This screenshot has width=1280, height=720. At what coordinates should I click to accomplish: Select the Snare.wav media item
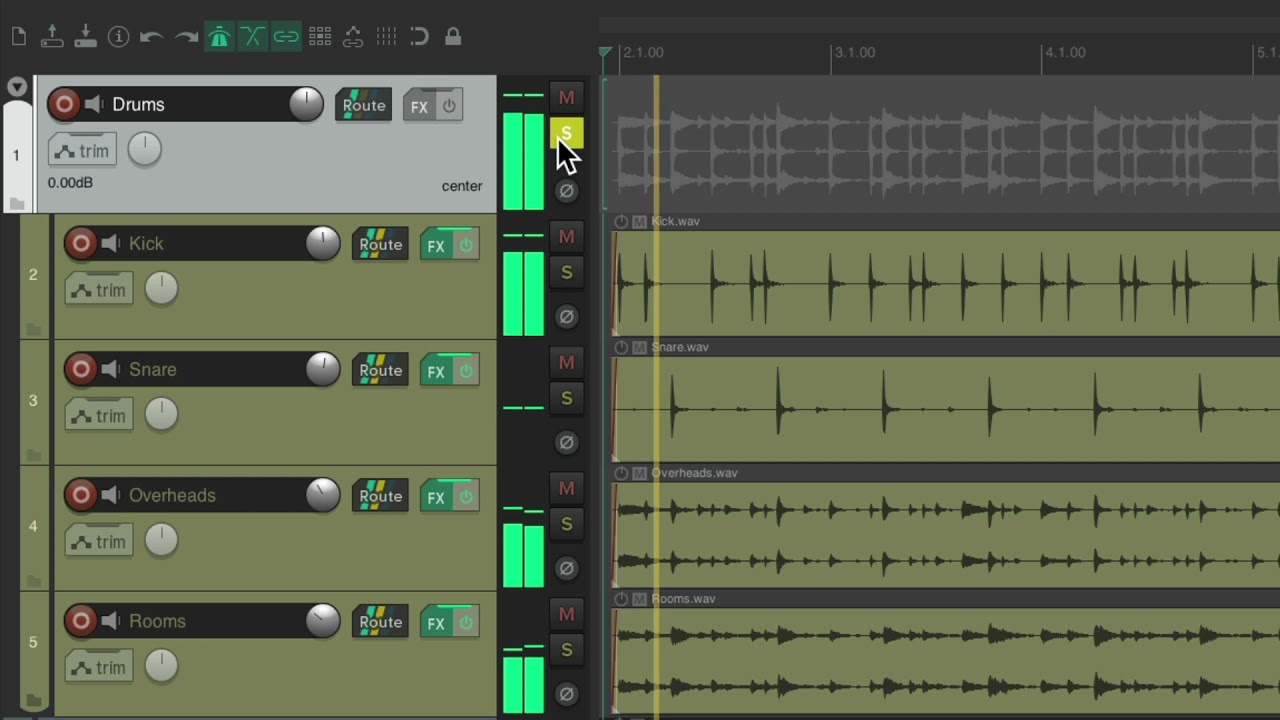(946, 409)
